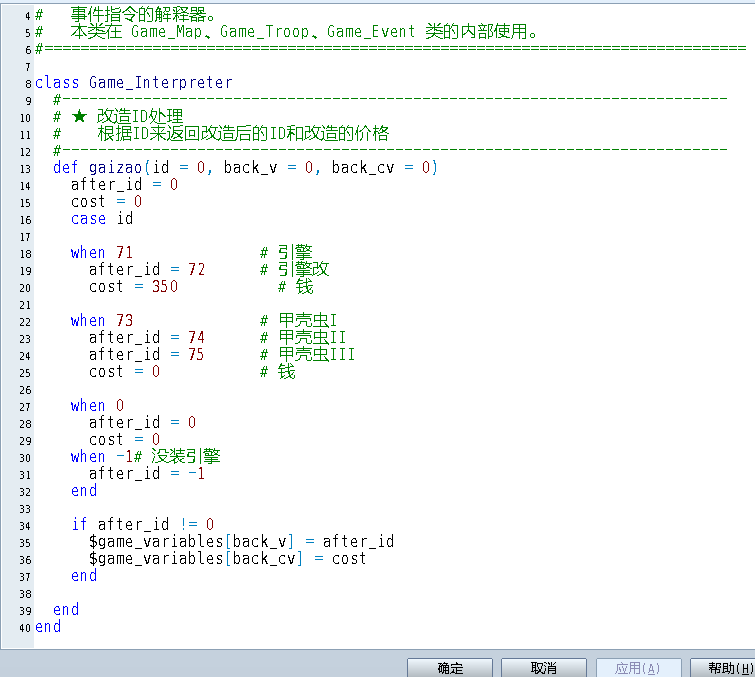Click 'cost = 0' on line 15
This screenshot has width=755, height=677.
click(106, 201)
